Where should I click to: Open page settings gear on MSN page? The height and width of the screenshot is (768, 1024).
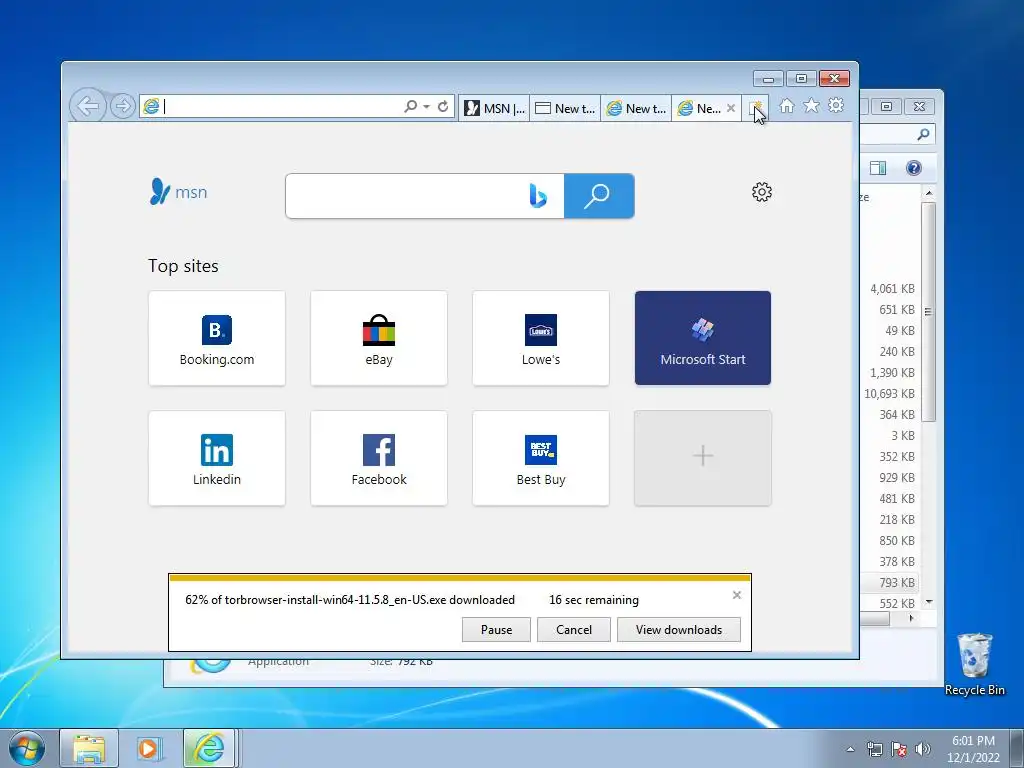pos(761,192)
